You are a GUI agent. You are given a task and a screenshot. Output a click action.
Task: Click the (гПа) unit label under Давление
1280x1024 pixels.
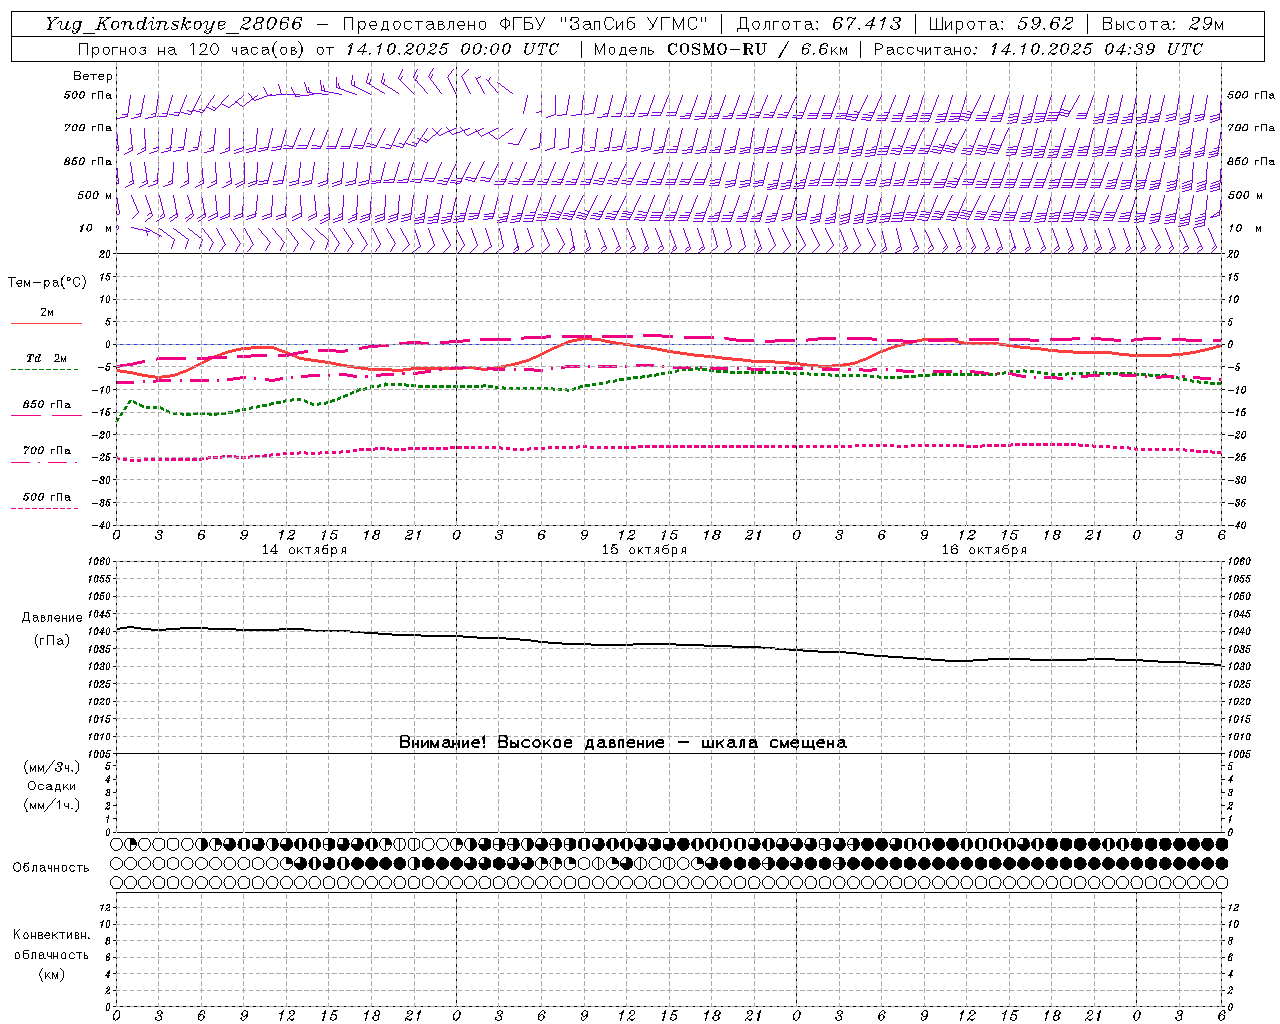point(52,641)
